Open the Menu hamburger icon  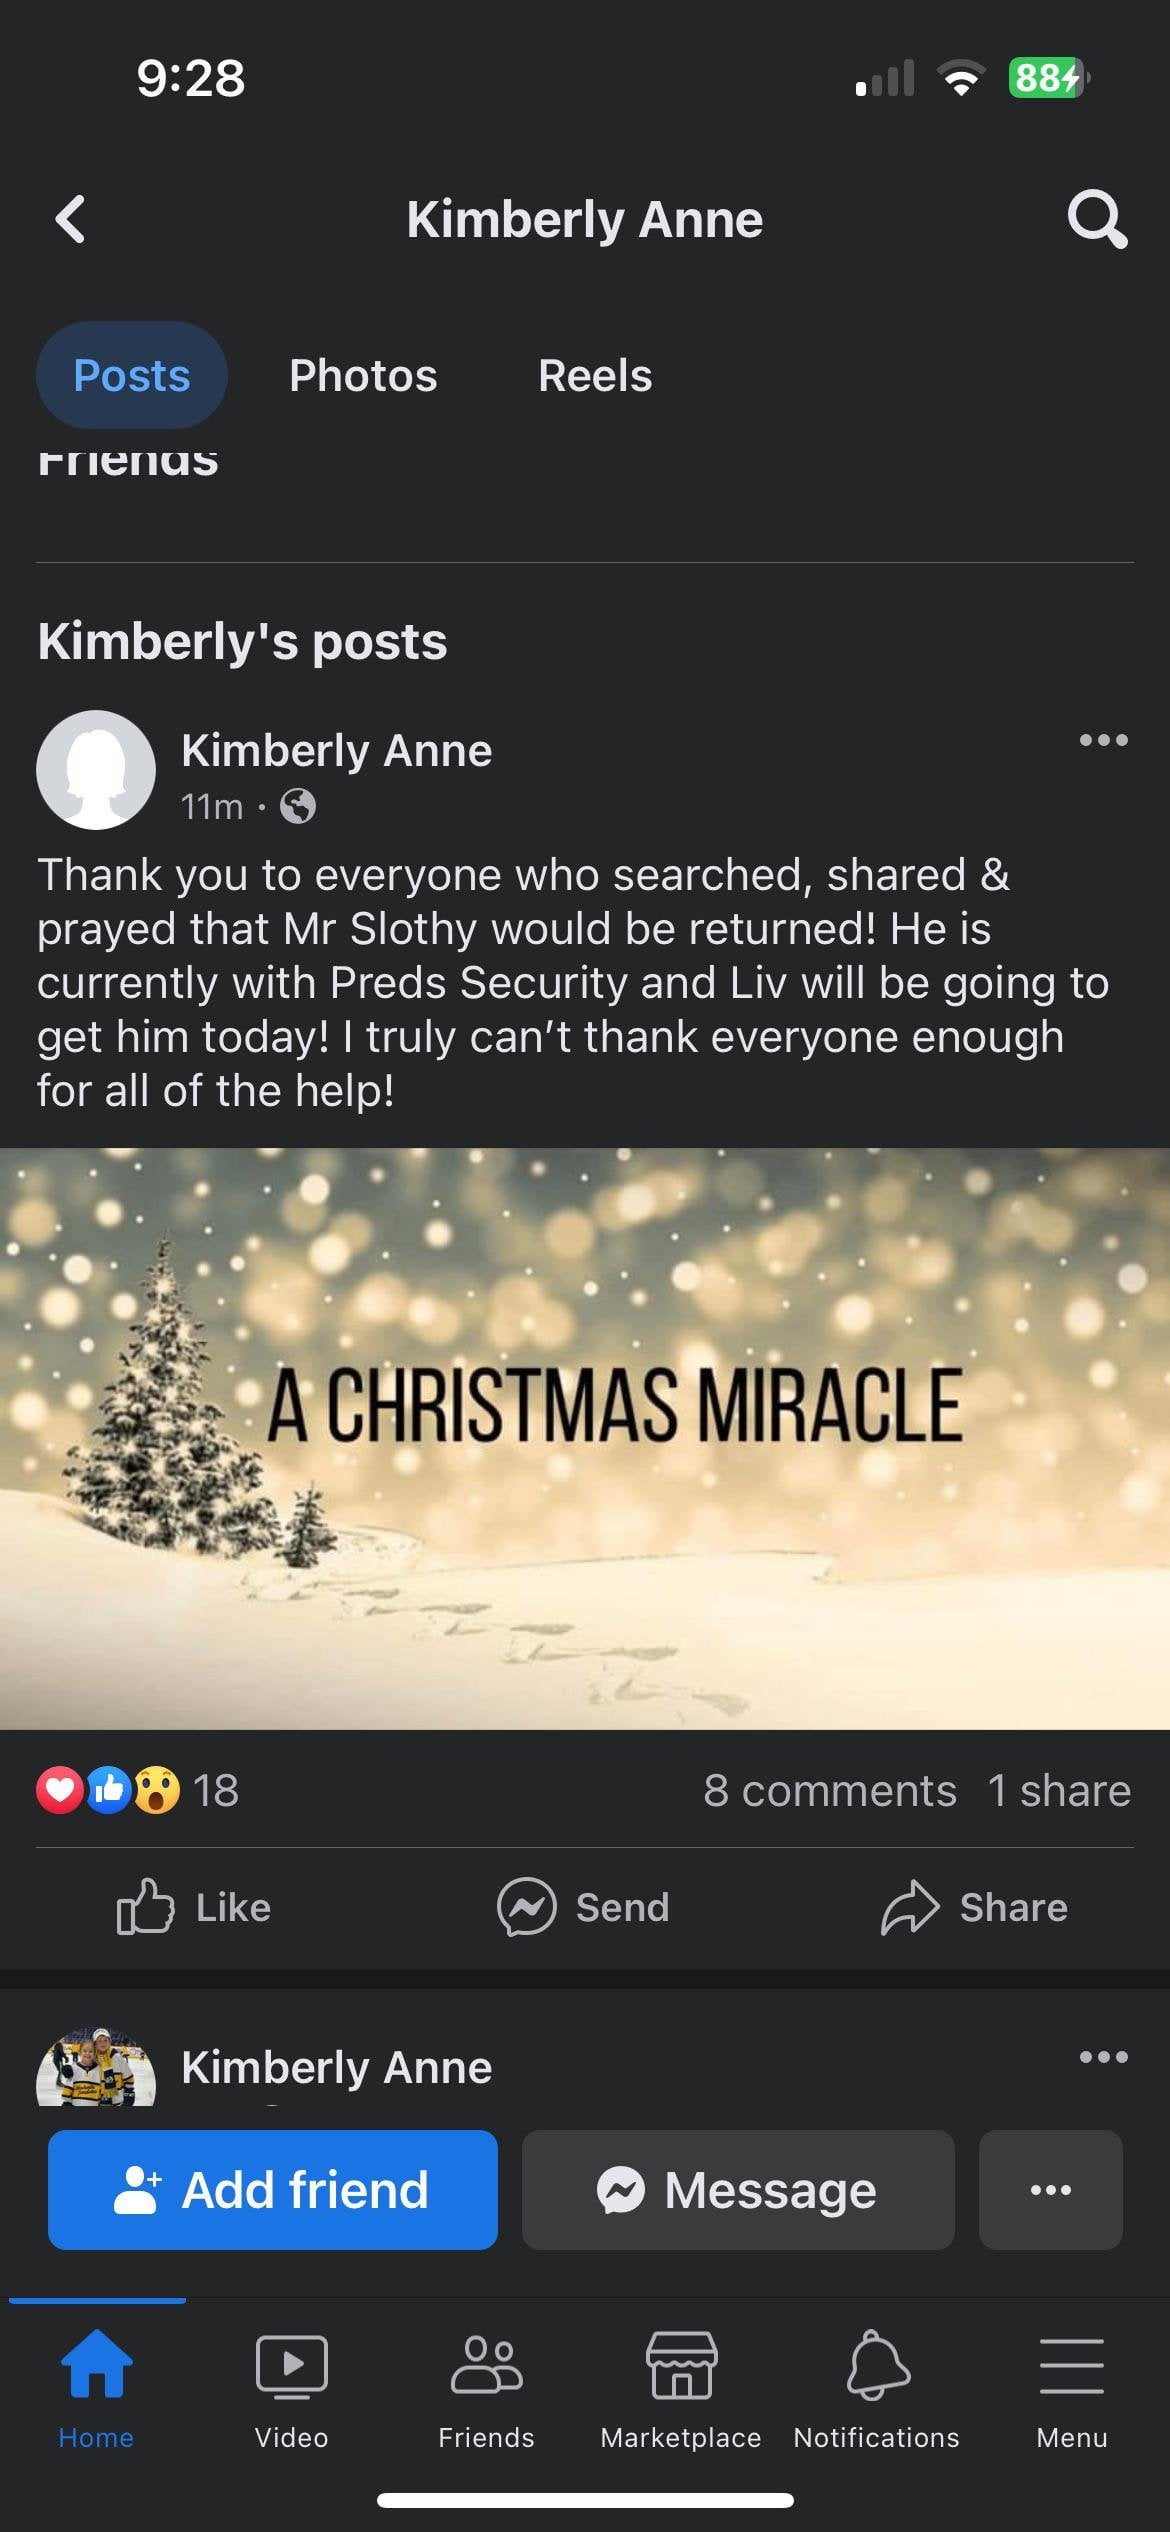click(x=1072, y=2384)
